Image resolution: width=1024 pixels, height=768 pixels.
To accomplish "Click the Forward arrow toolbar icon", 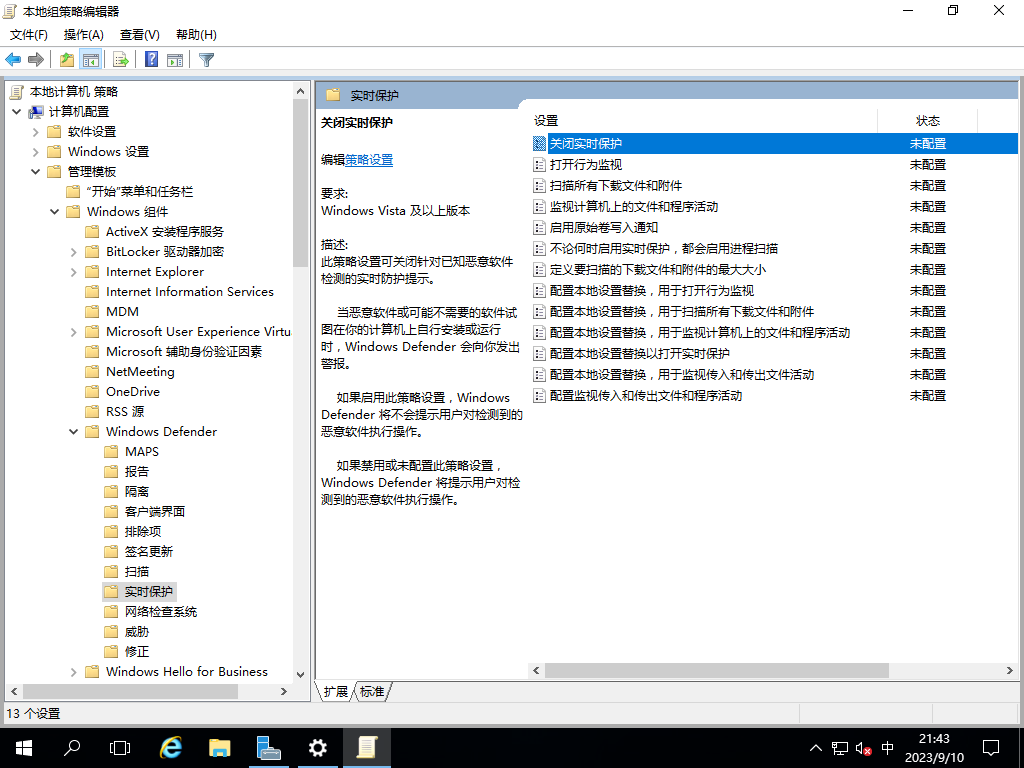I will point(36,59).
